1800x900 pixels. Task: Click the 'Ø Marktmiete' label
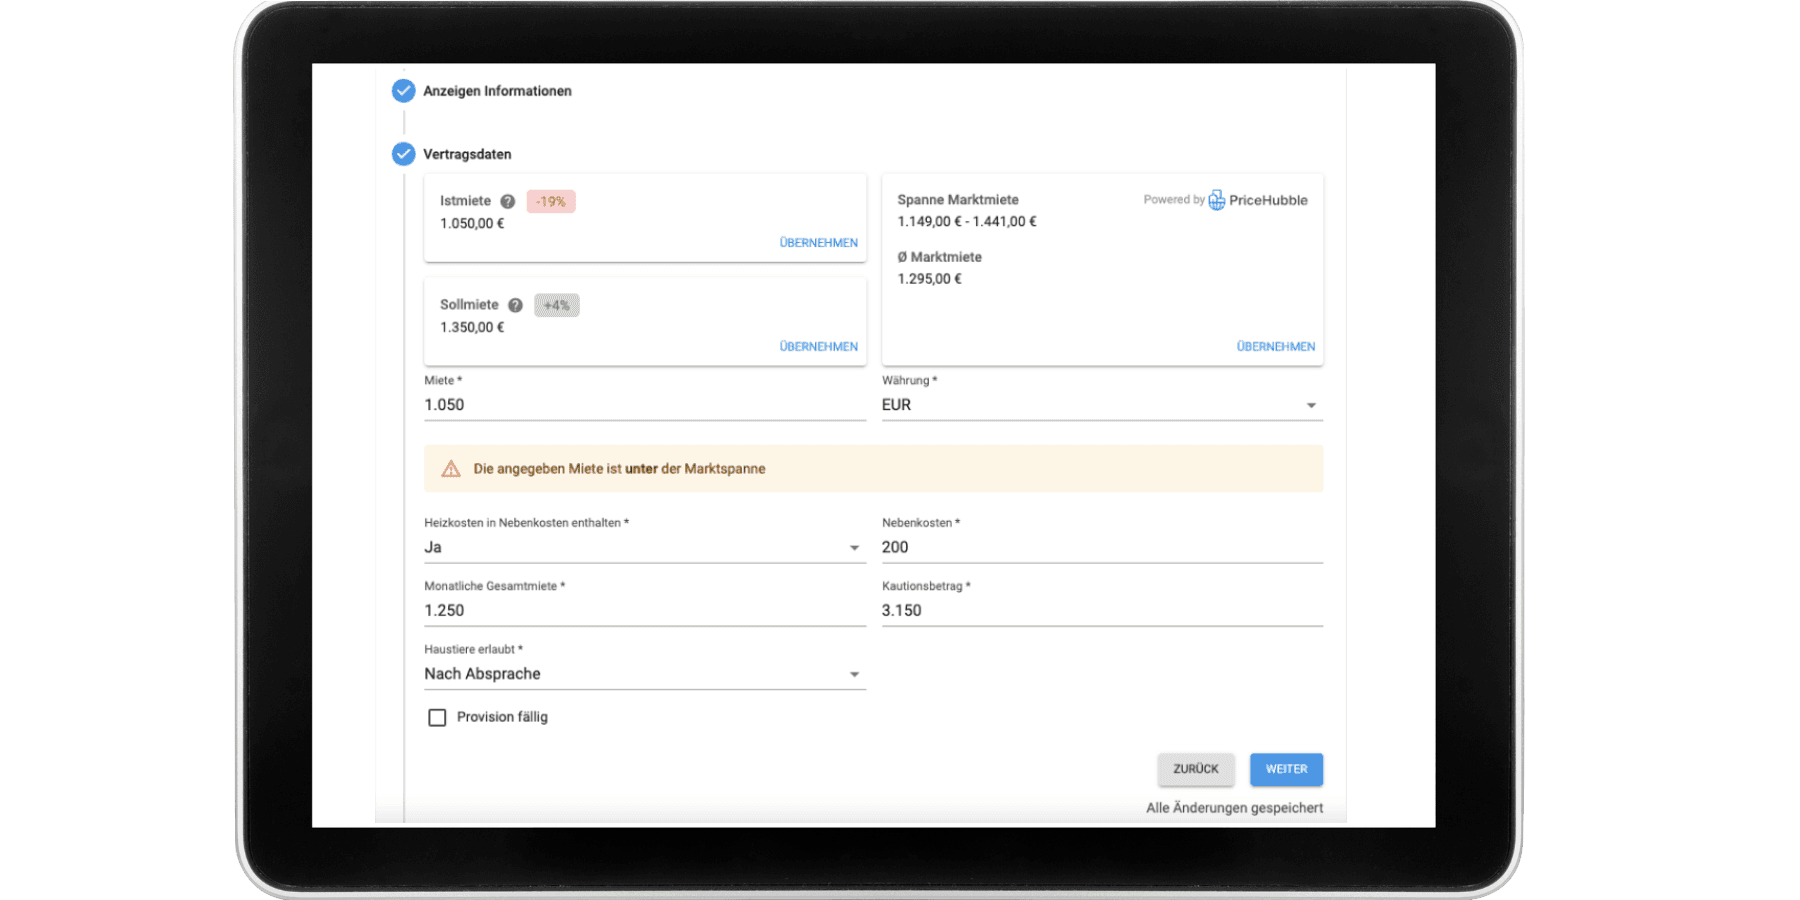[x=939, y=257]
